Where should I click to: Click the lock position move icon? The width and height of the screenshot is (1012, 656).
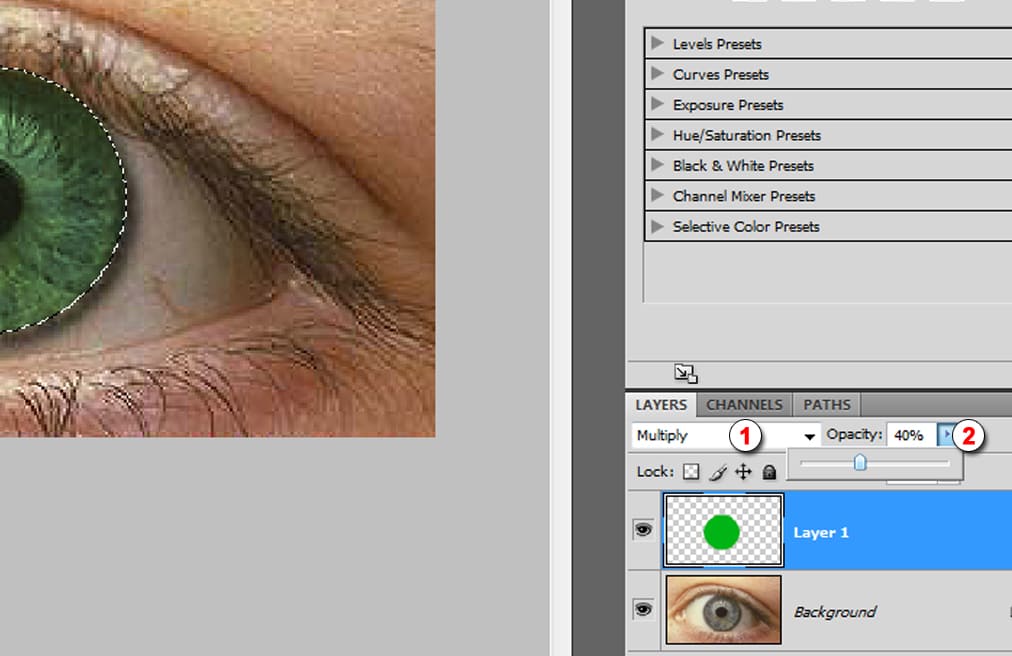point(743,472)
